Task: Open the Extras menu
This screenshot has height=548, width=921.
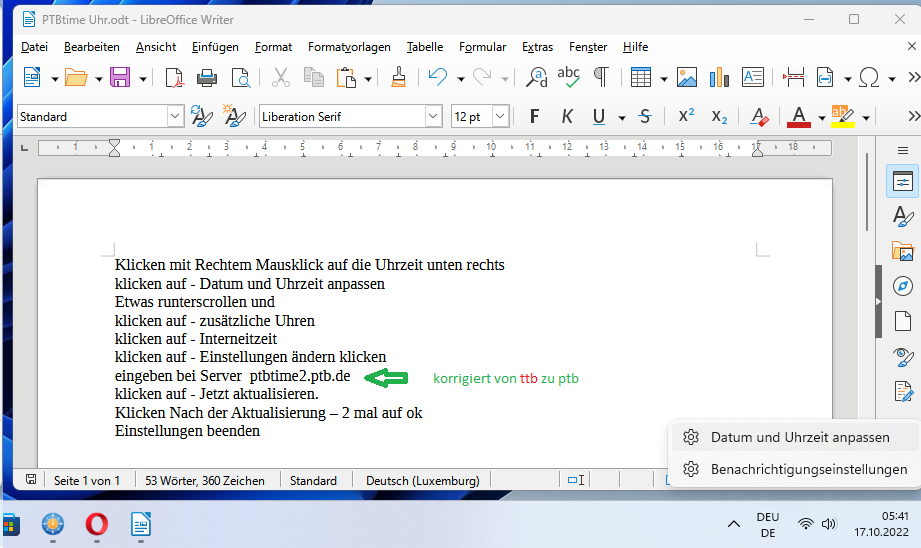Action: tap(537, 47)
